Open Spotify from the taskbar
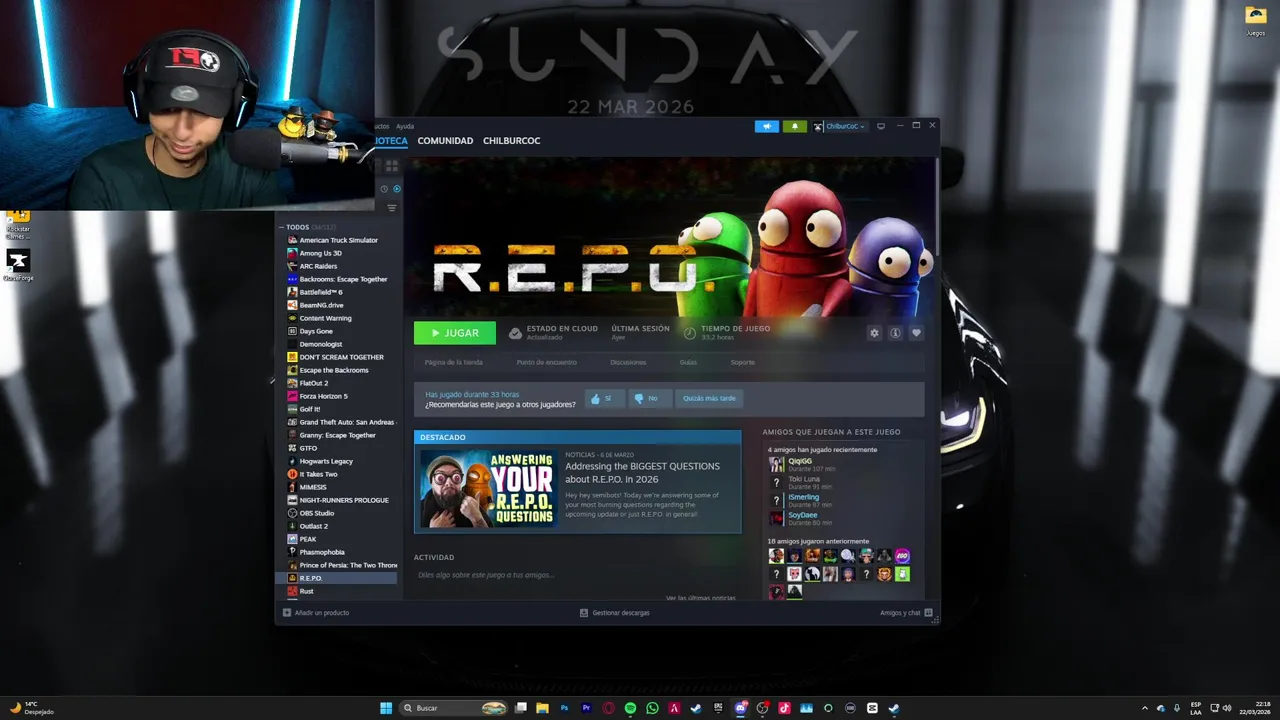The height and width of the screenshot is (720, 1280). tap(630, 708)
